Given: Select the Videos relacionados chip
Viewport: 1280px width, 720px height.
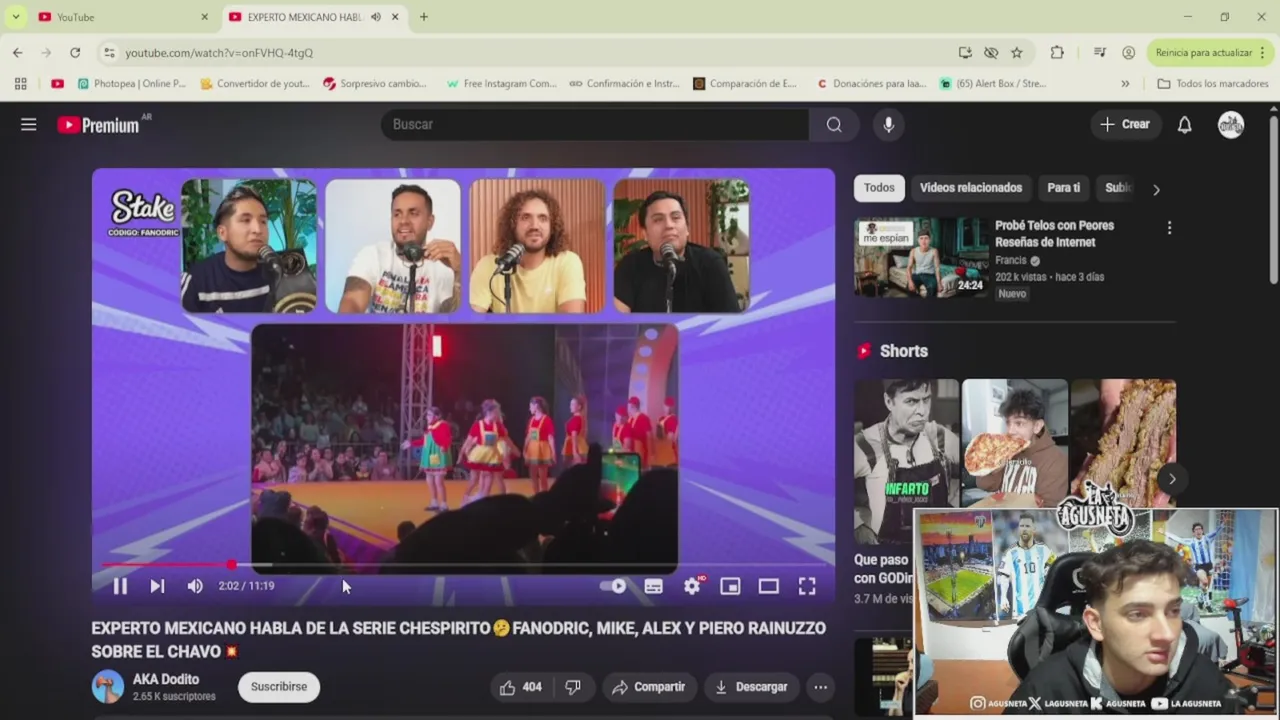Looking at the screenshot, I should pyautogui.click(x=971, y=188).
